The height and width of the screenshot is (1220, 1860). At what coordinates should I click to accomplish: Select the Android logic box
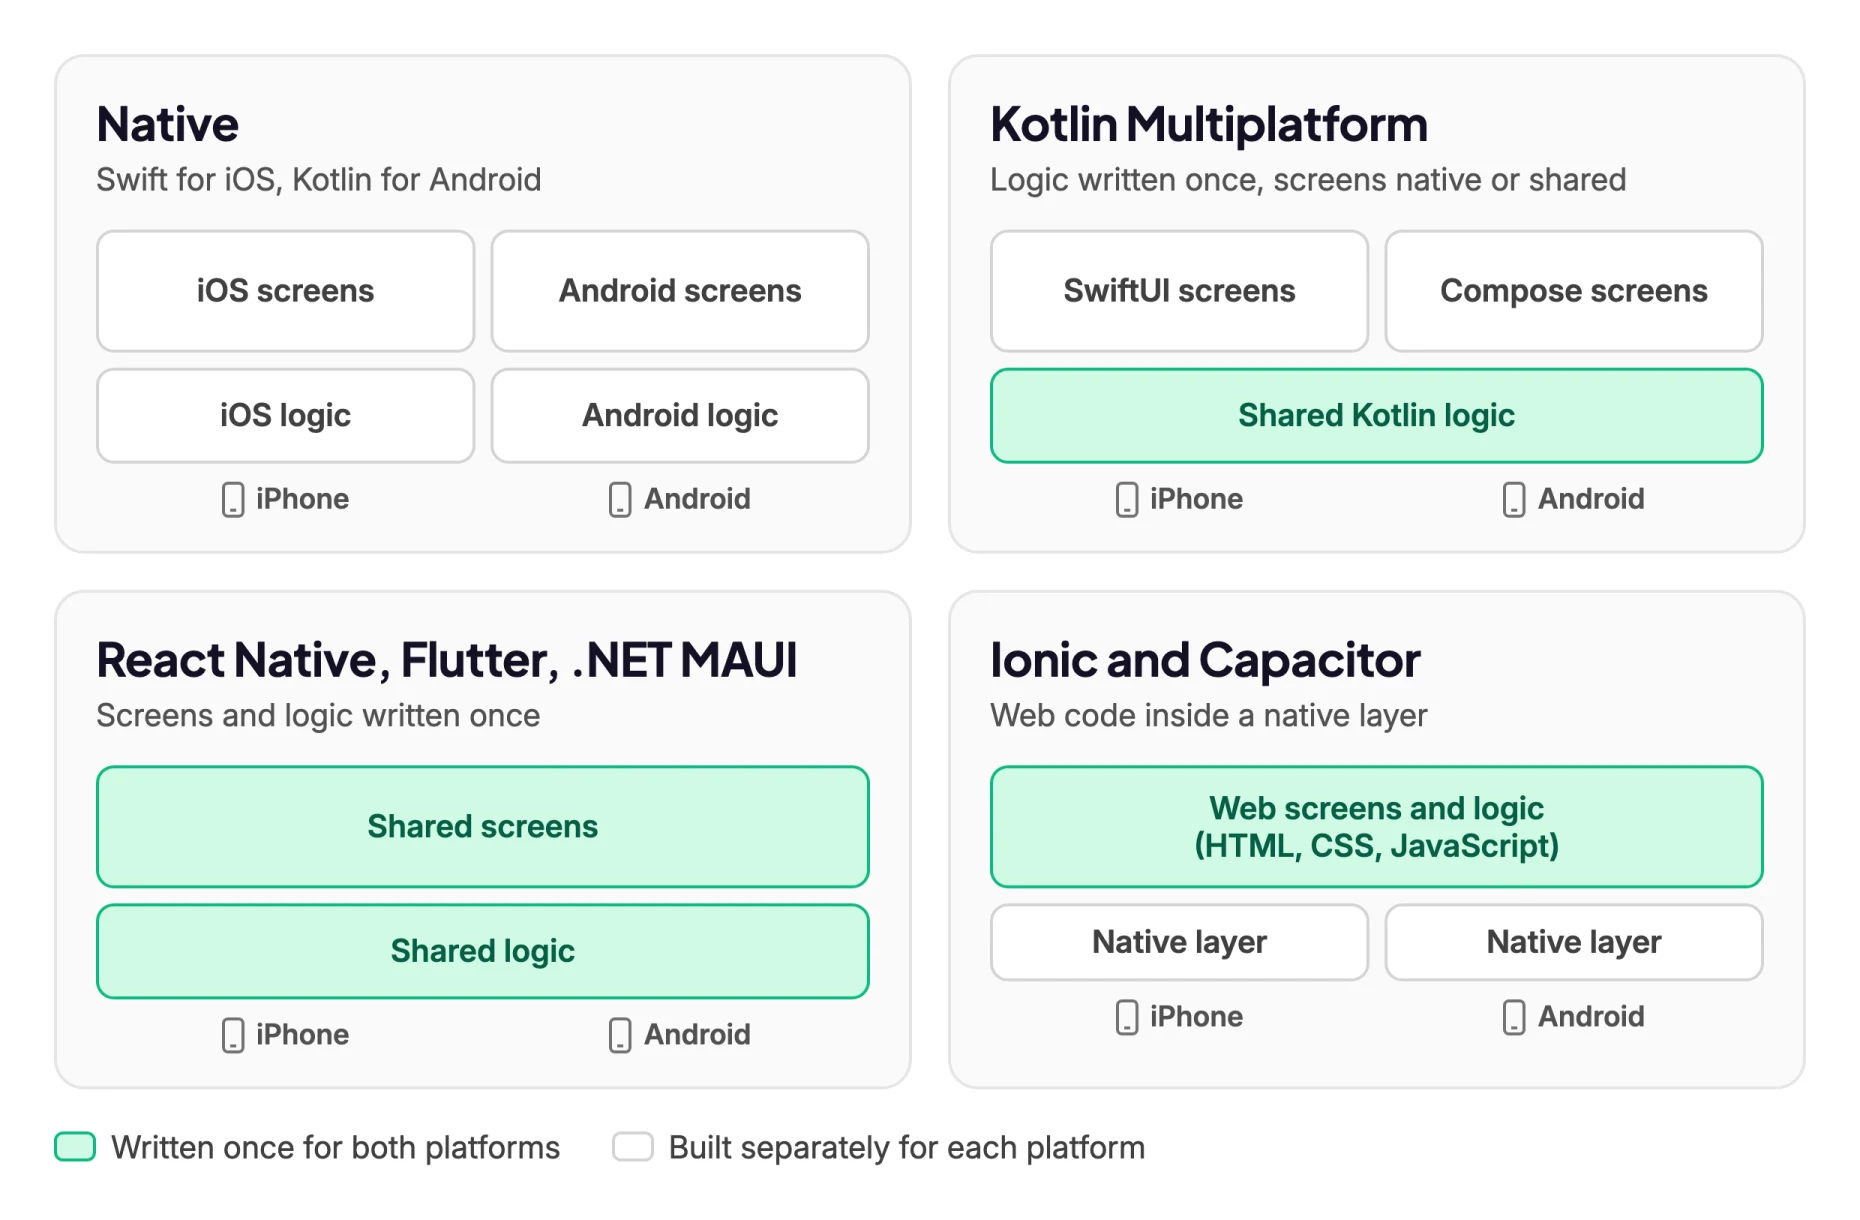680,416
